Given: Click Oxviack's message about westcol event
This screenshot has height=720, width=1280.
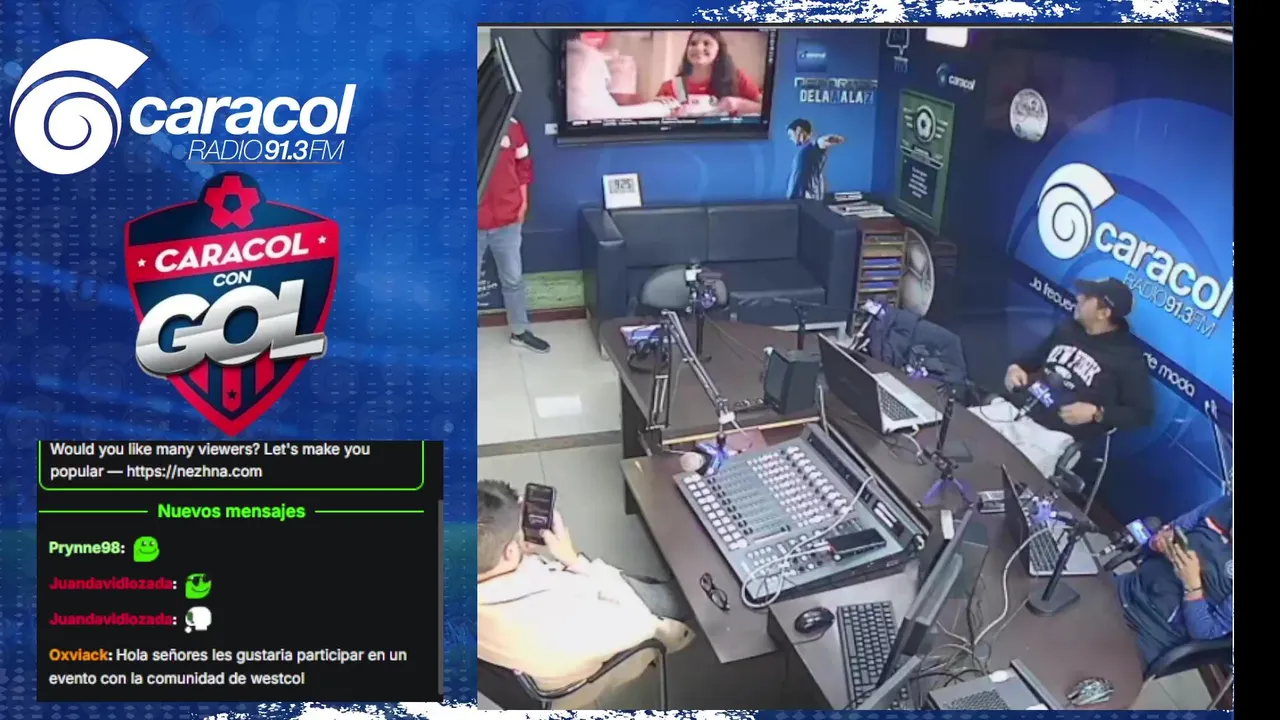Looking at the screenshot, I should tap(228, 667).
